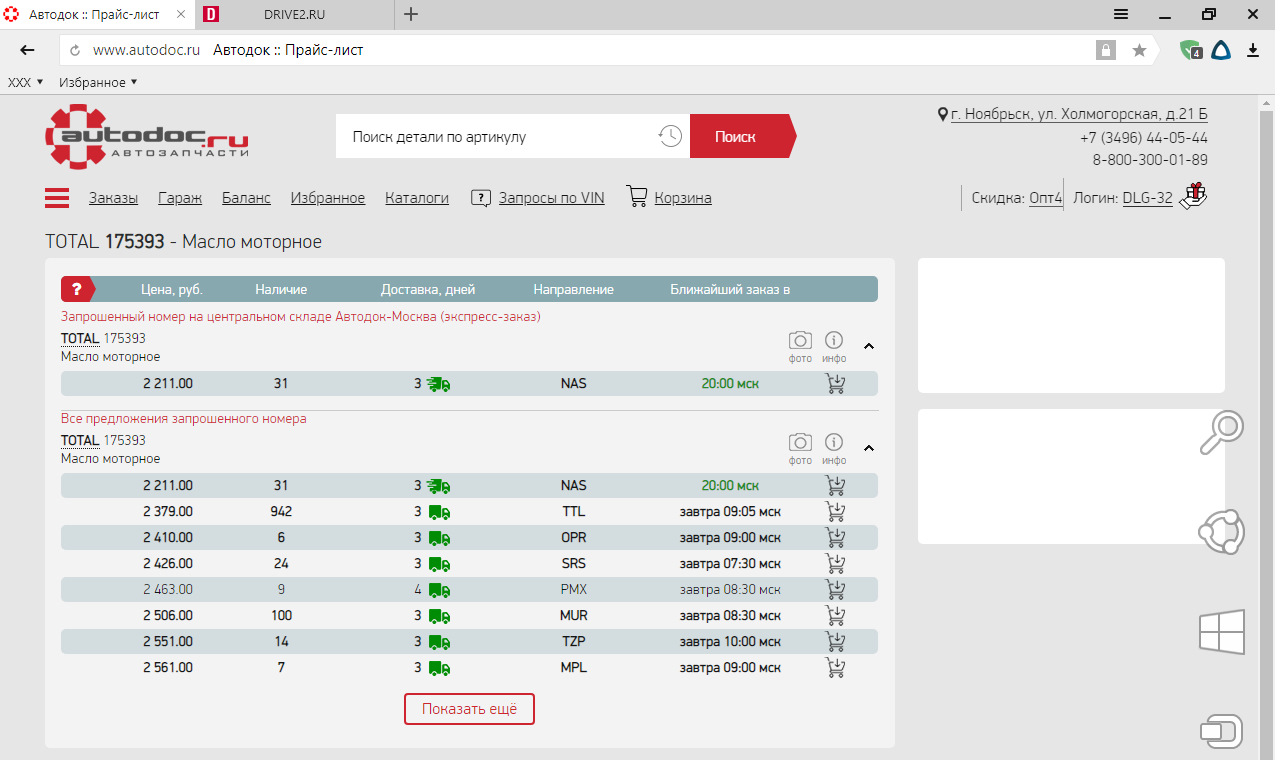Screen dimensions: 1280x760
Task: Click the magnifier icon on right sidebar
Action: 1222,432
